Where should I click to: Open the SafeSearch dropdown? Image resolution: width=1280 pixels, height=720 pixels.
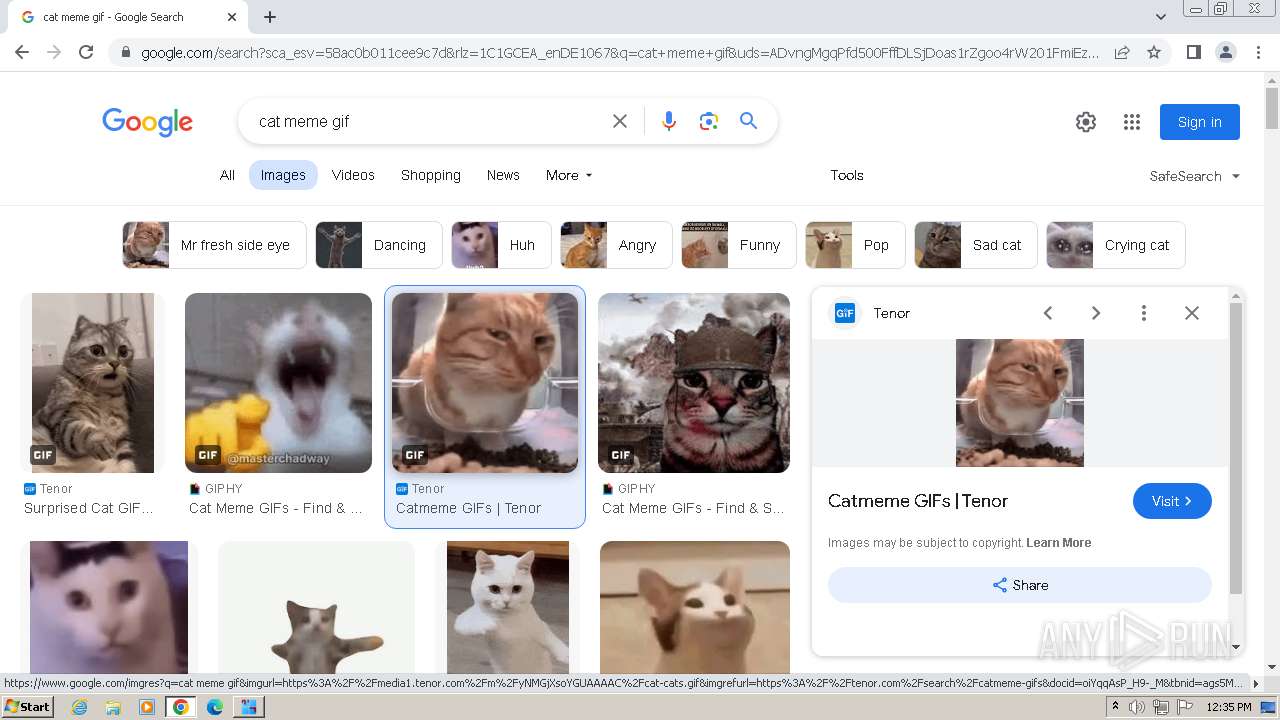1195,176
